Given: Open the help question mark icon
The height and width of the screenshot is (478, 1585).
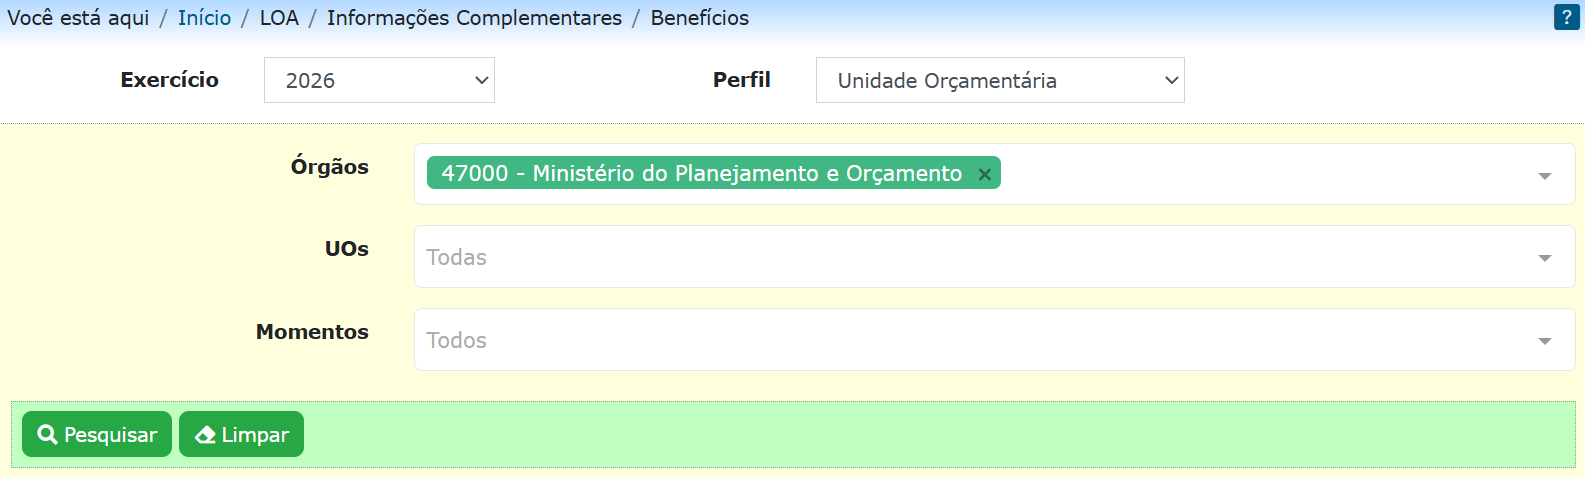Looking at the screenshot, I should pyautogui.click(x=1567, y=17).
